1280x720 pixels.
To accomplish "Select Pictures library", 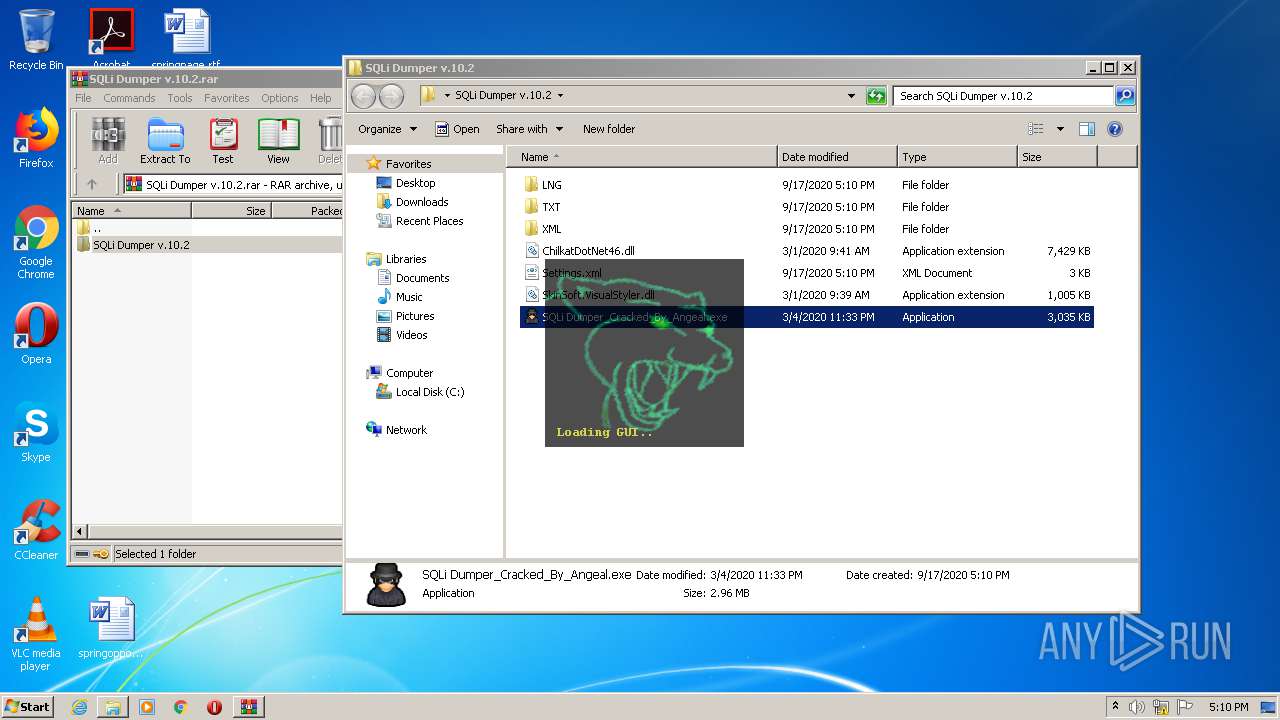I will (x=415, y=316).
